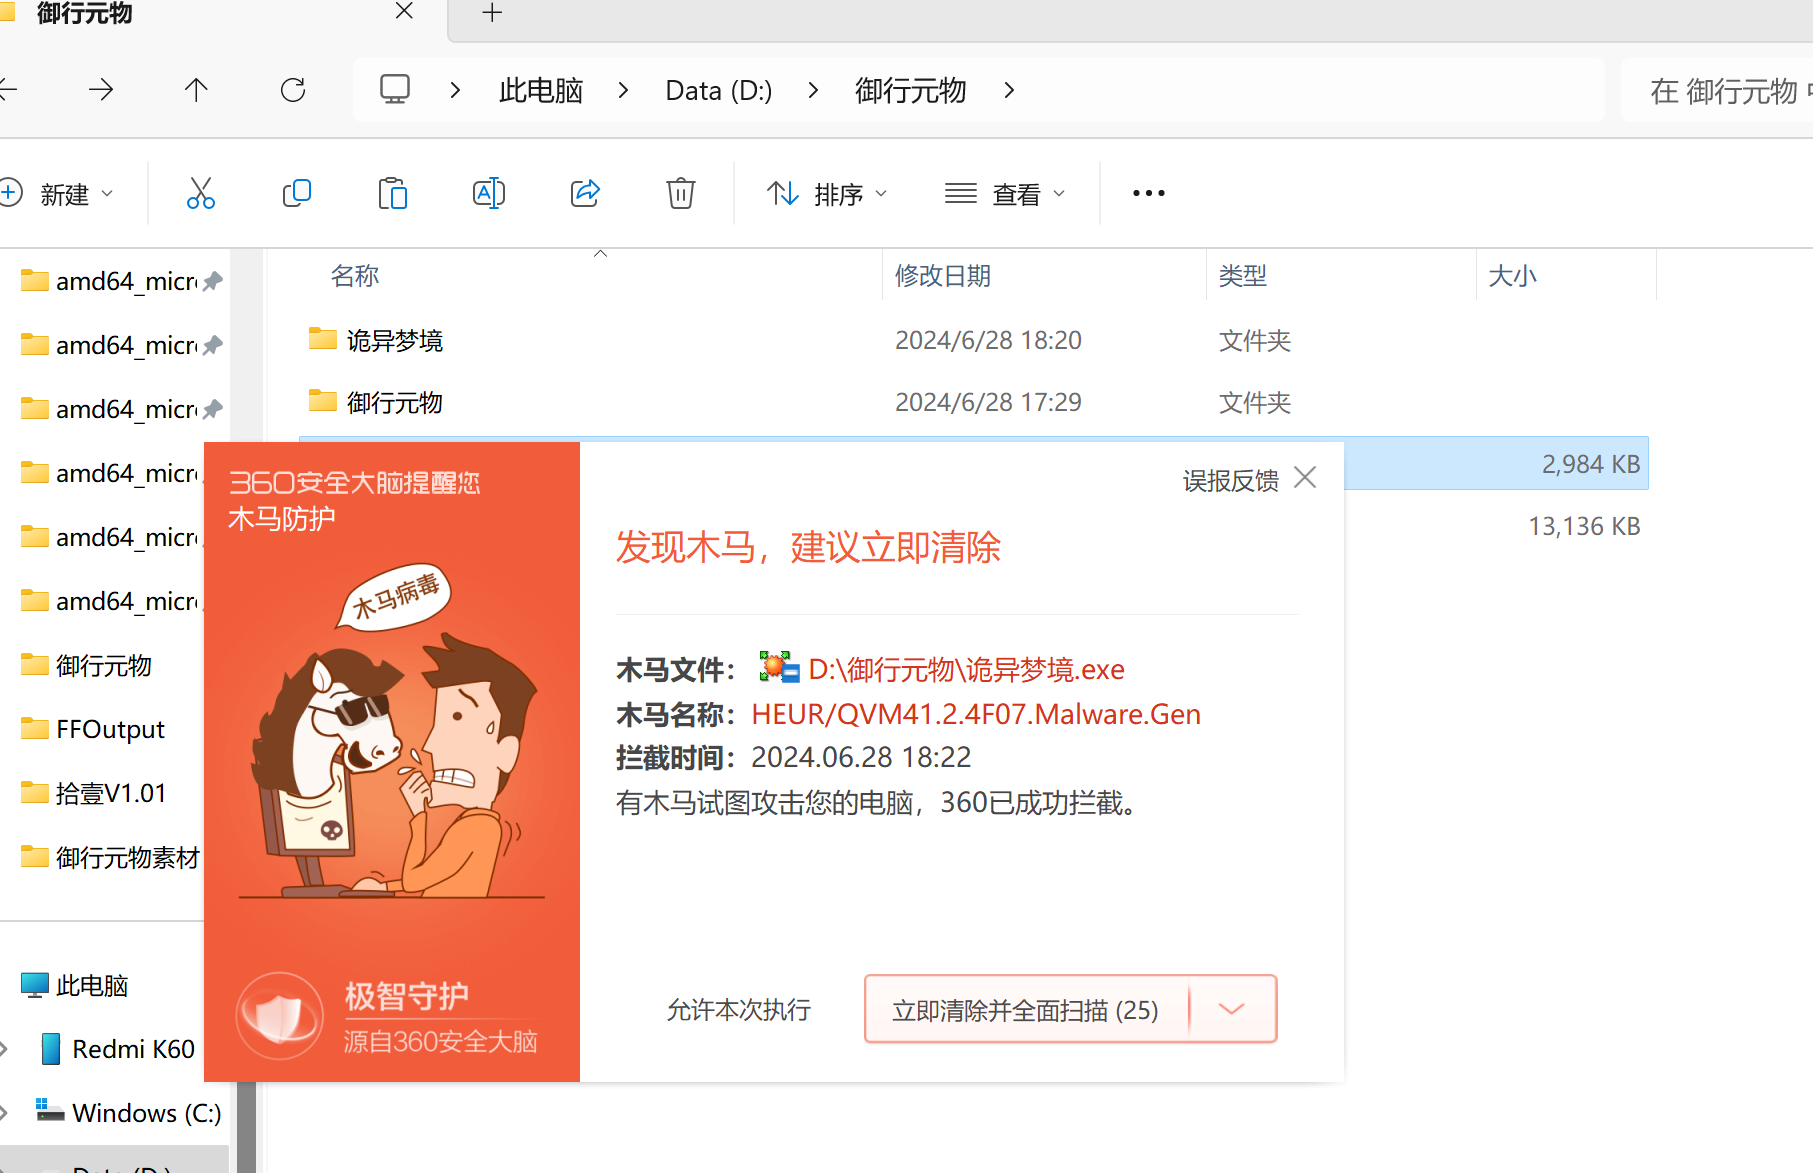Expand the Redmi K60 tree node arrow

tap(5, 1049)
